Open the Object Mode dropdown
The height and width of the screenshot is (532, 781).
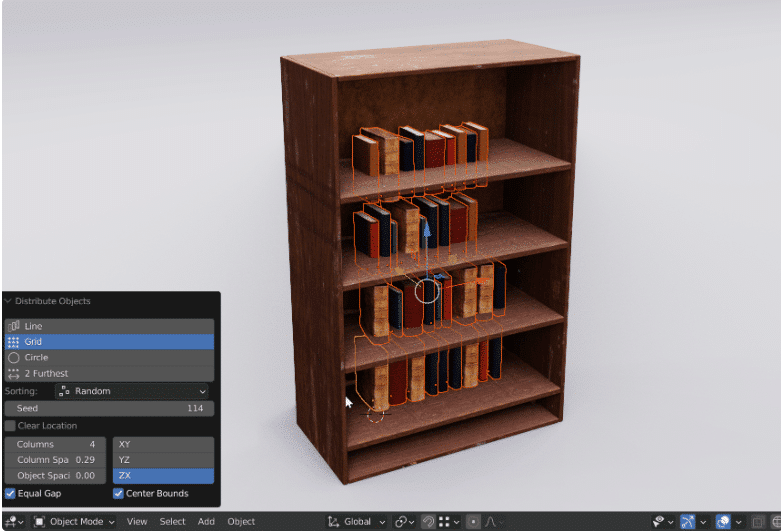[x=74, y=521]
